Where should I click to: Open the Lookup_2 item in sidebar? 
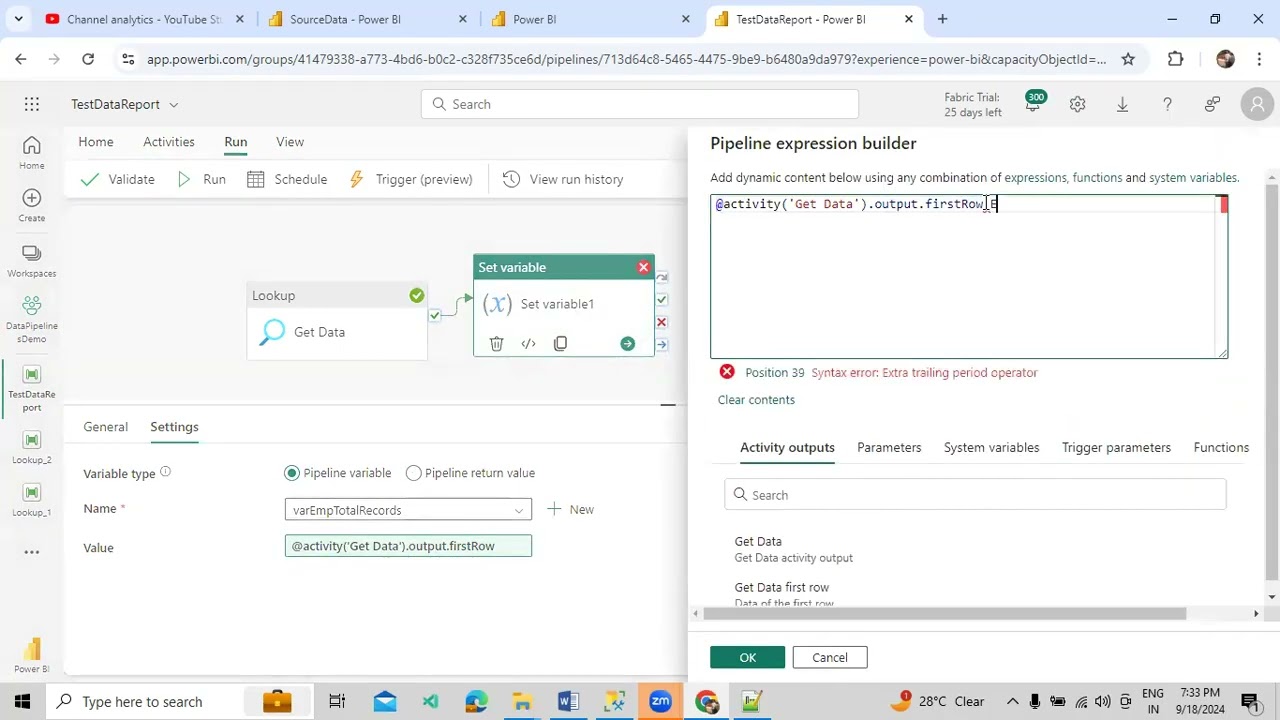[32, 448]
